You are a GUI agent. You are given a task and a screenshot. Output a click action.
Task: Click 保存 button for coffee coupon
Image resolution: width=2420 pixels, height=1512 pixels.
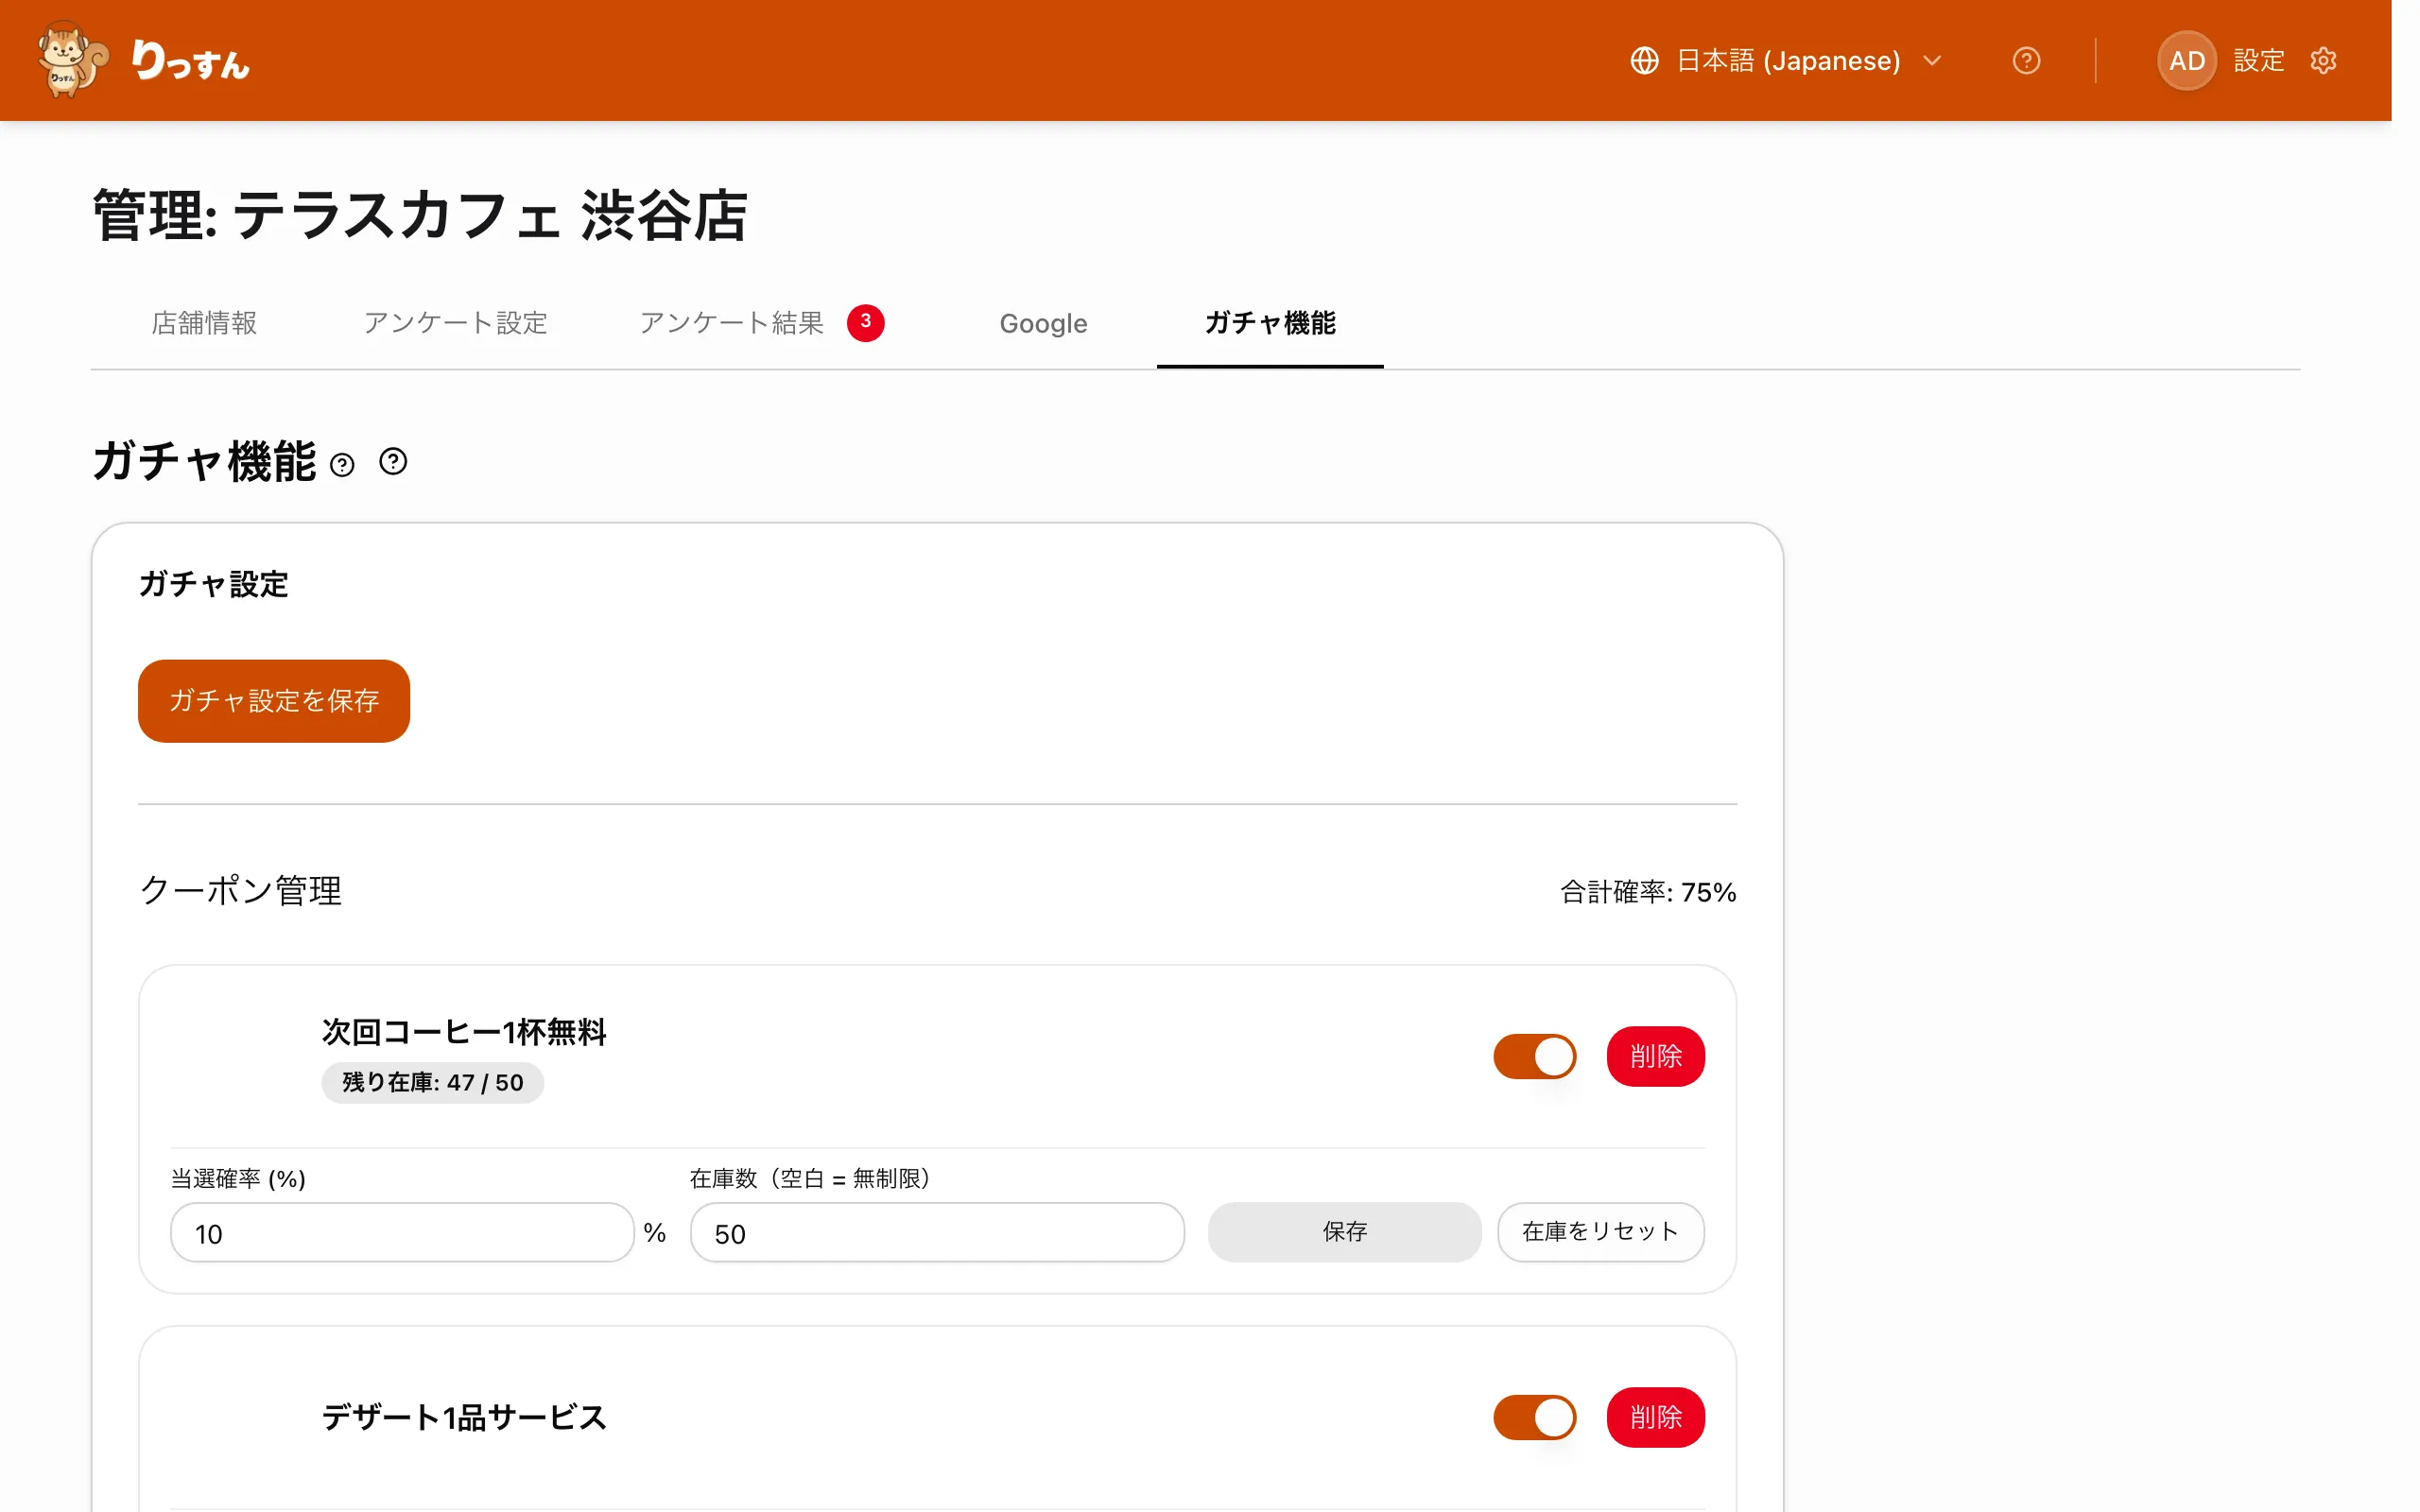click(x=1344, y=1232)
